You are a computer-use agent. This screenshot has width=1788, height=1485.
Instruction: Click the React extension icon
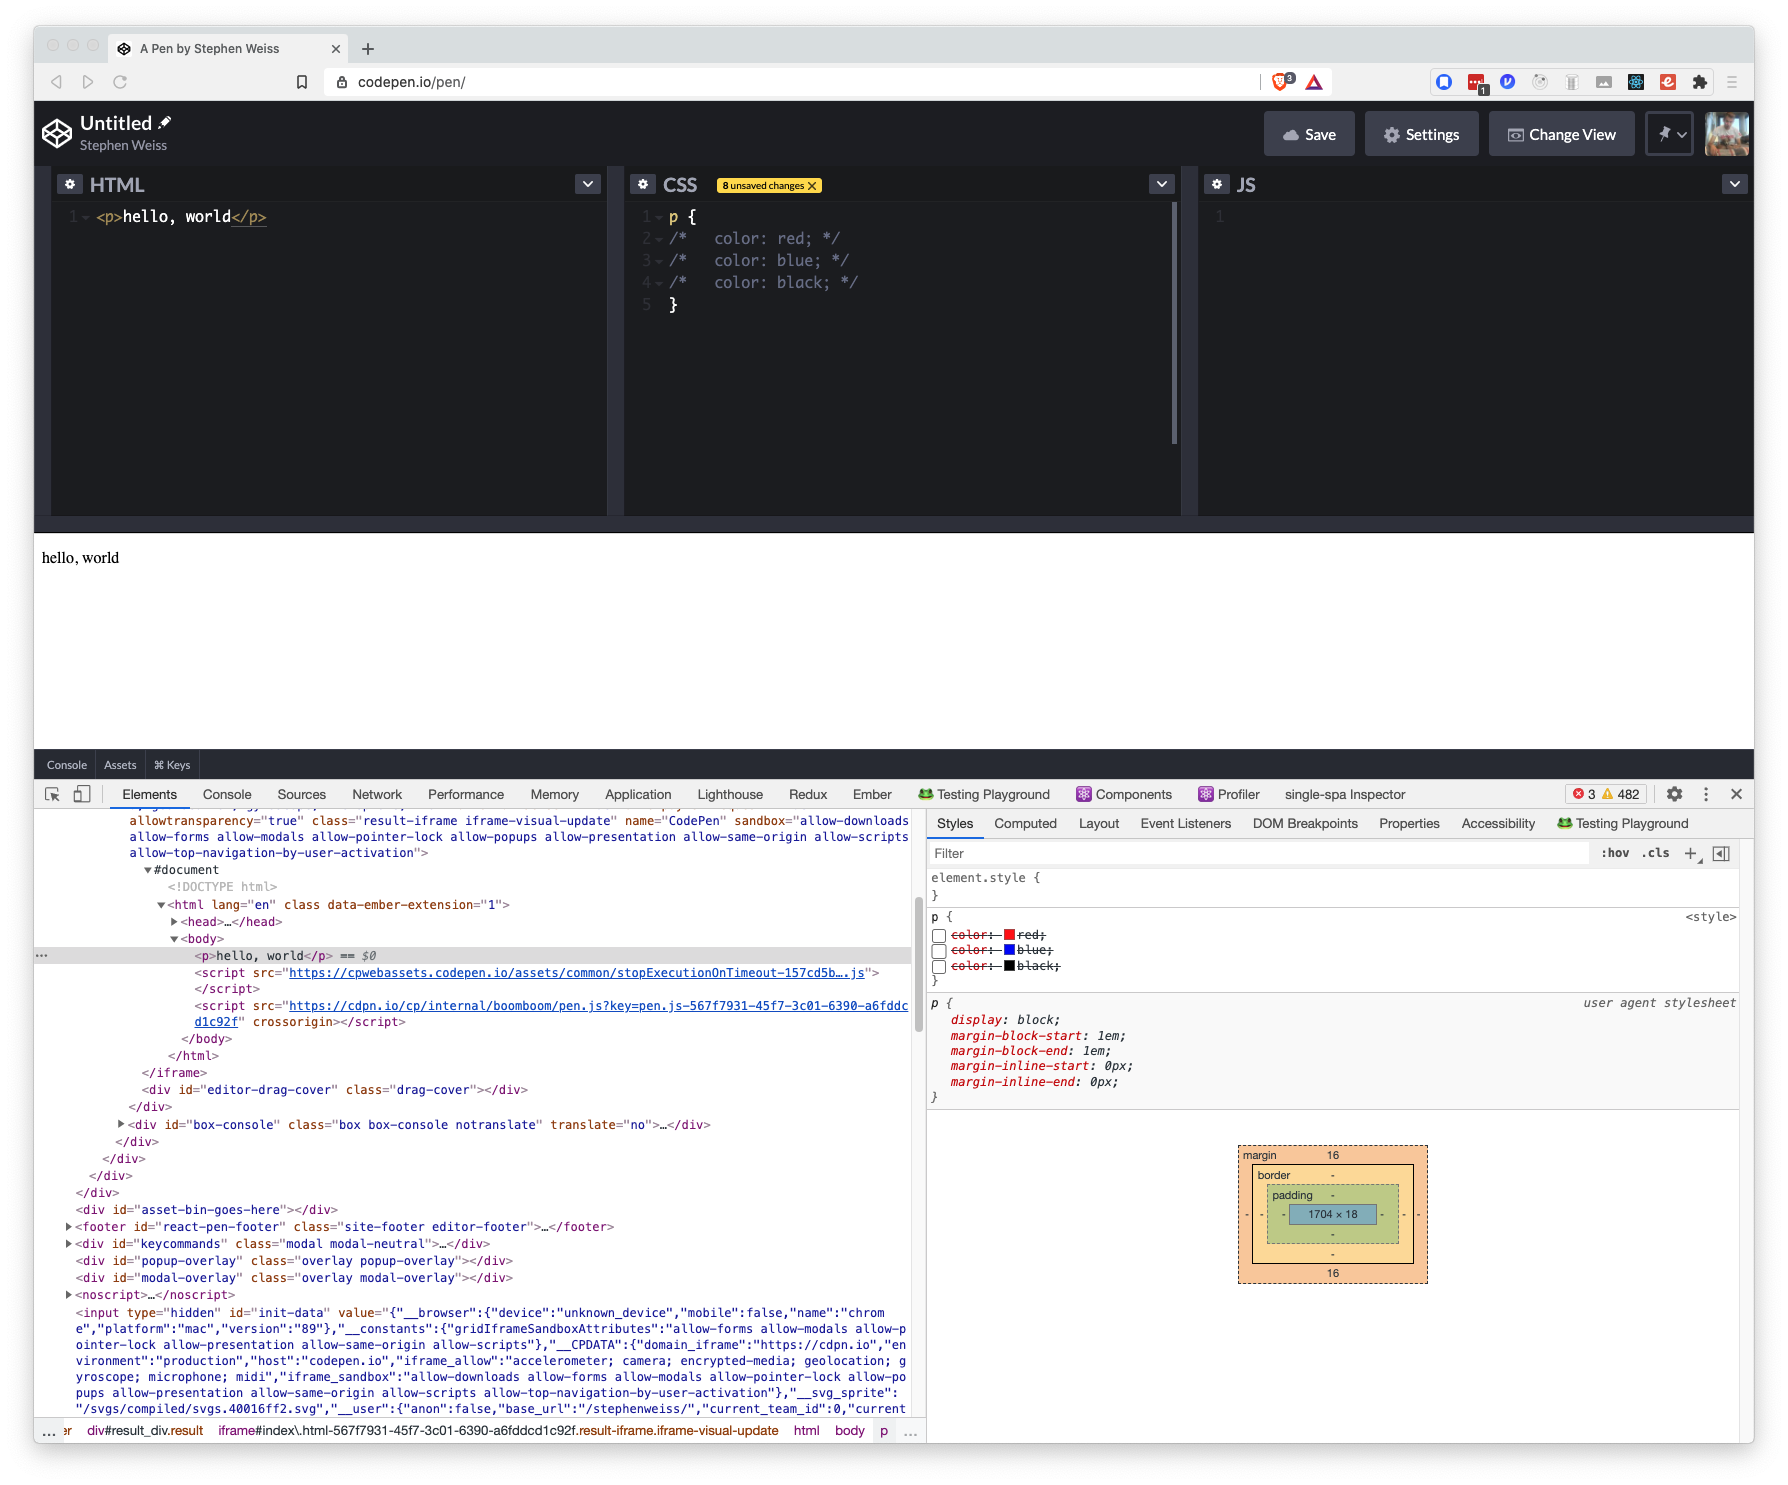pyautogui.click(x=1636, y=82)
